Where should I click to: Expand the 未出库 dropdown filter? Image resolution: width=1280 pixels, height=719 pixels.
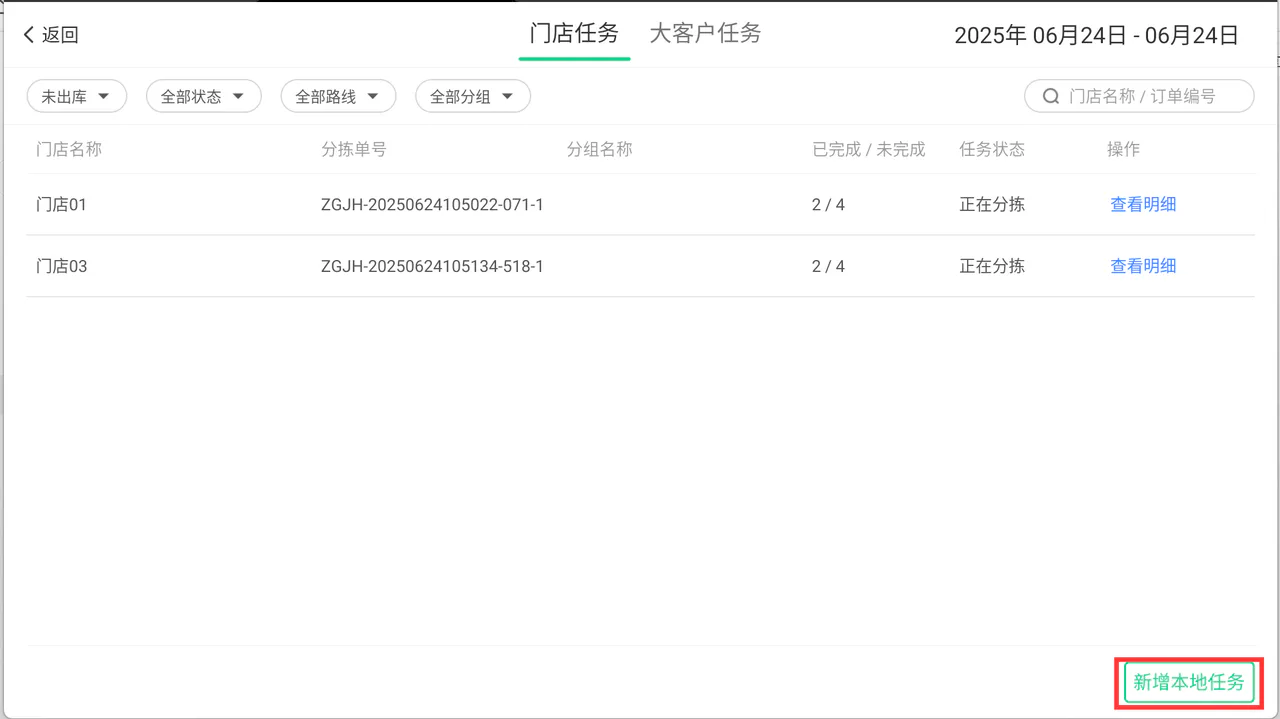[x=77, y=96]
